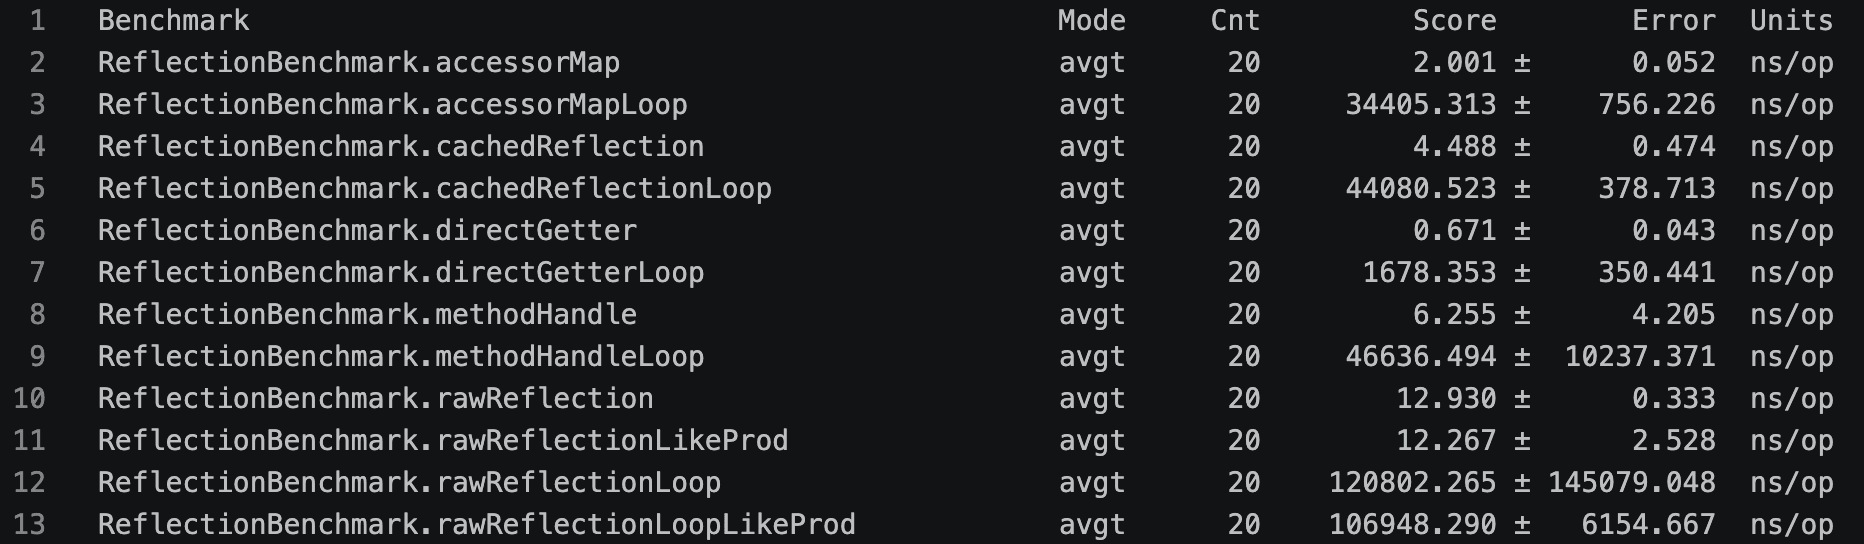
Task: Click ReflectionBenchmark.accessorMap benchmark name
Action: (359, 62)
